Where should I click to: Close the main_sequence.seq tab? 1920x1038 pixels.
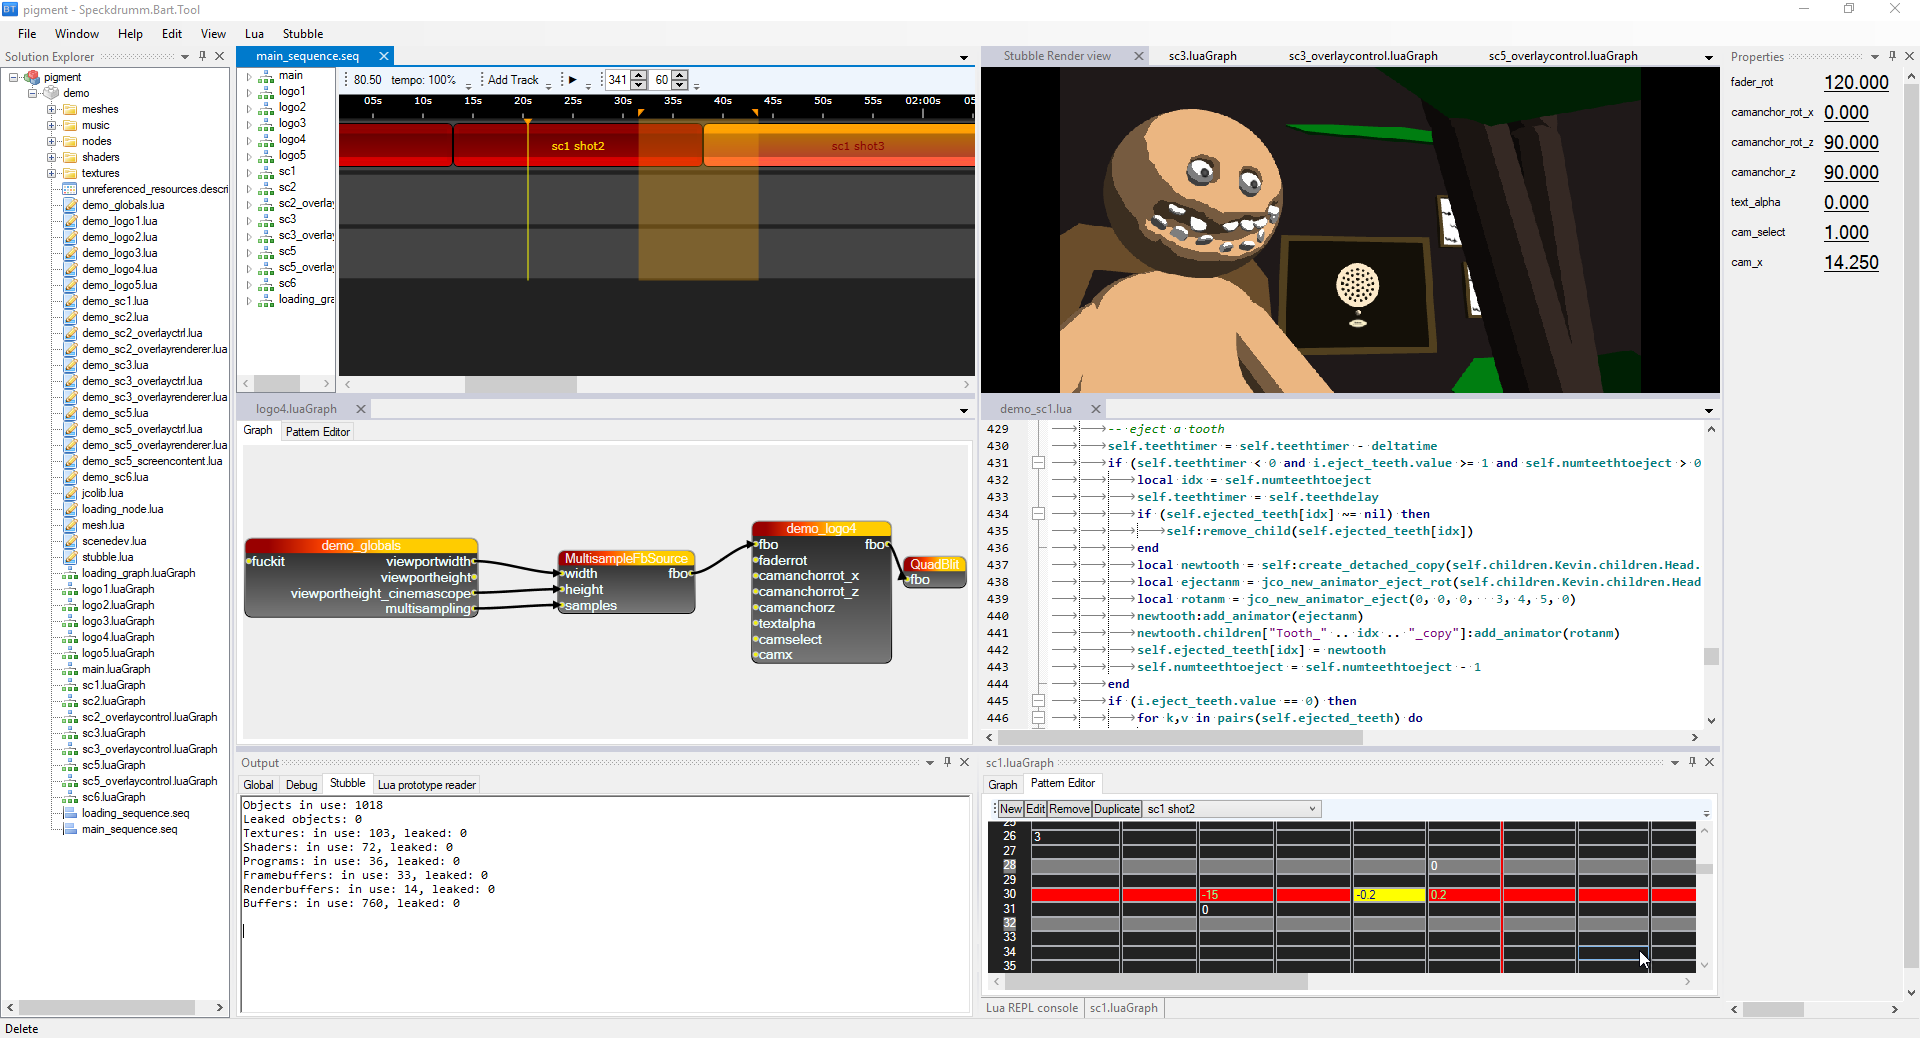pyautogui.click(x=383, y=56)
